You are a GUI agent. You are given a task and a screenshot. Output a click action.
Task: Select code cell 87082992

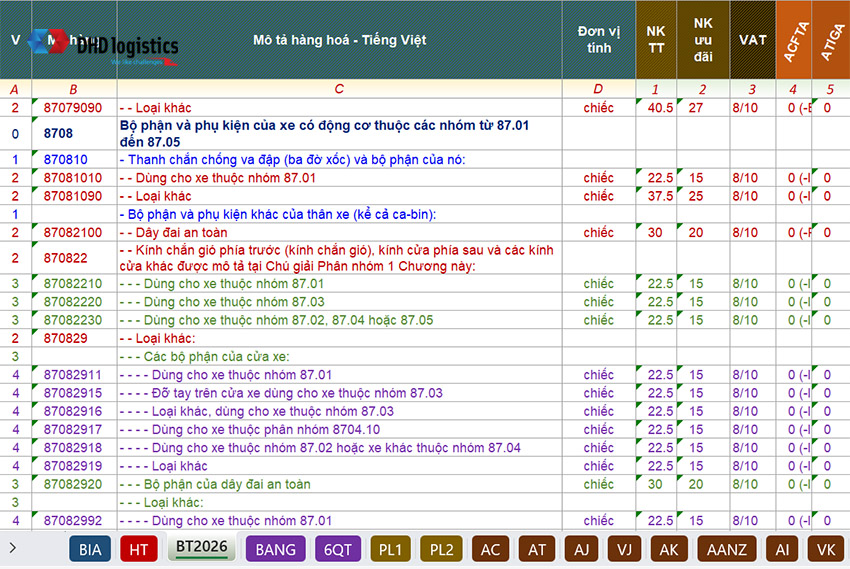(74, 521)
